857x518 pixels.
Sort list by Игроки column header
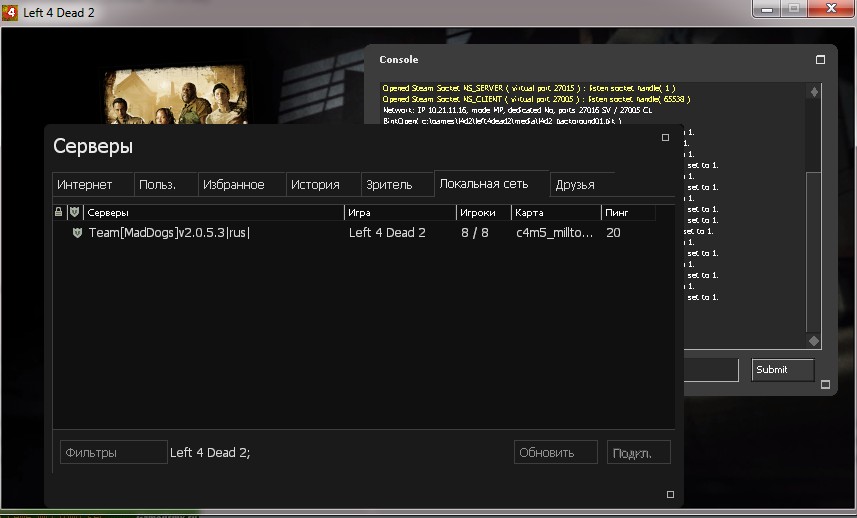(484, 213)
